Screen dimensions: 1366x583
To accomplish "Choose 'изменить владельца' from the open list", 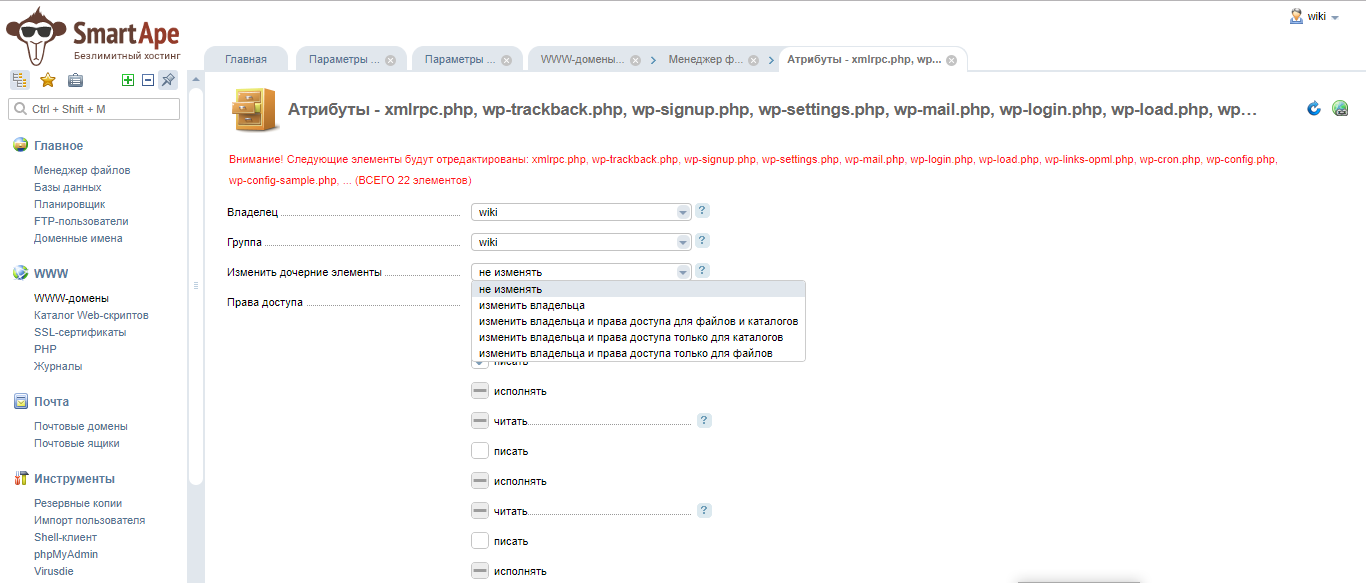I will (532, 305).
